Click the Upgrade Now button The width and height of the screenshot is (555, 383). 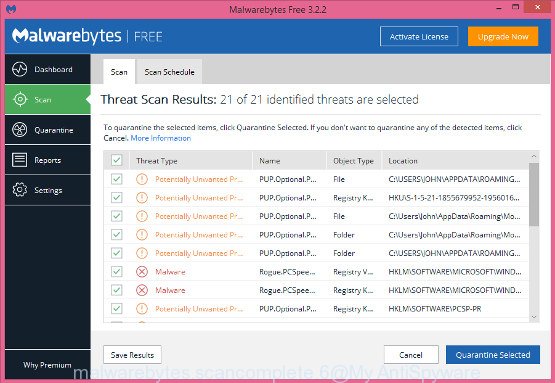(503, 36)
